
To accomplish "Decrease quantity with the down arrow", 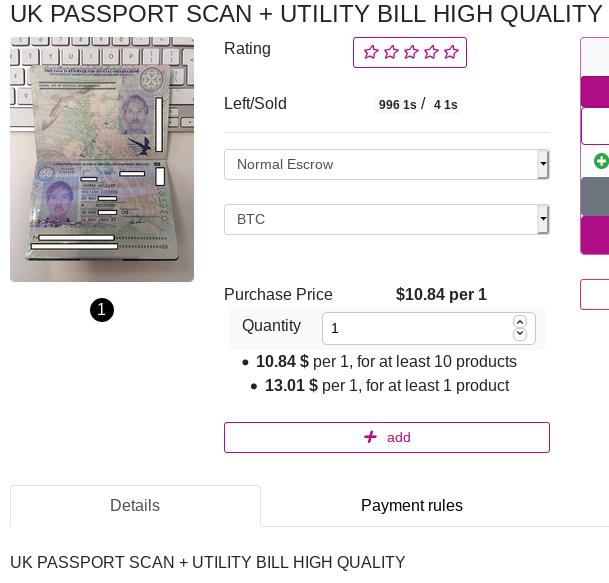I will click(520, 334).
